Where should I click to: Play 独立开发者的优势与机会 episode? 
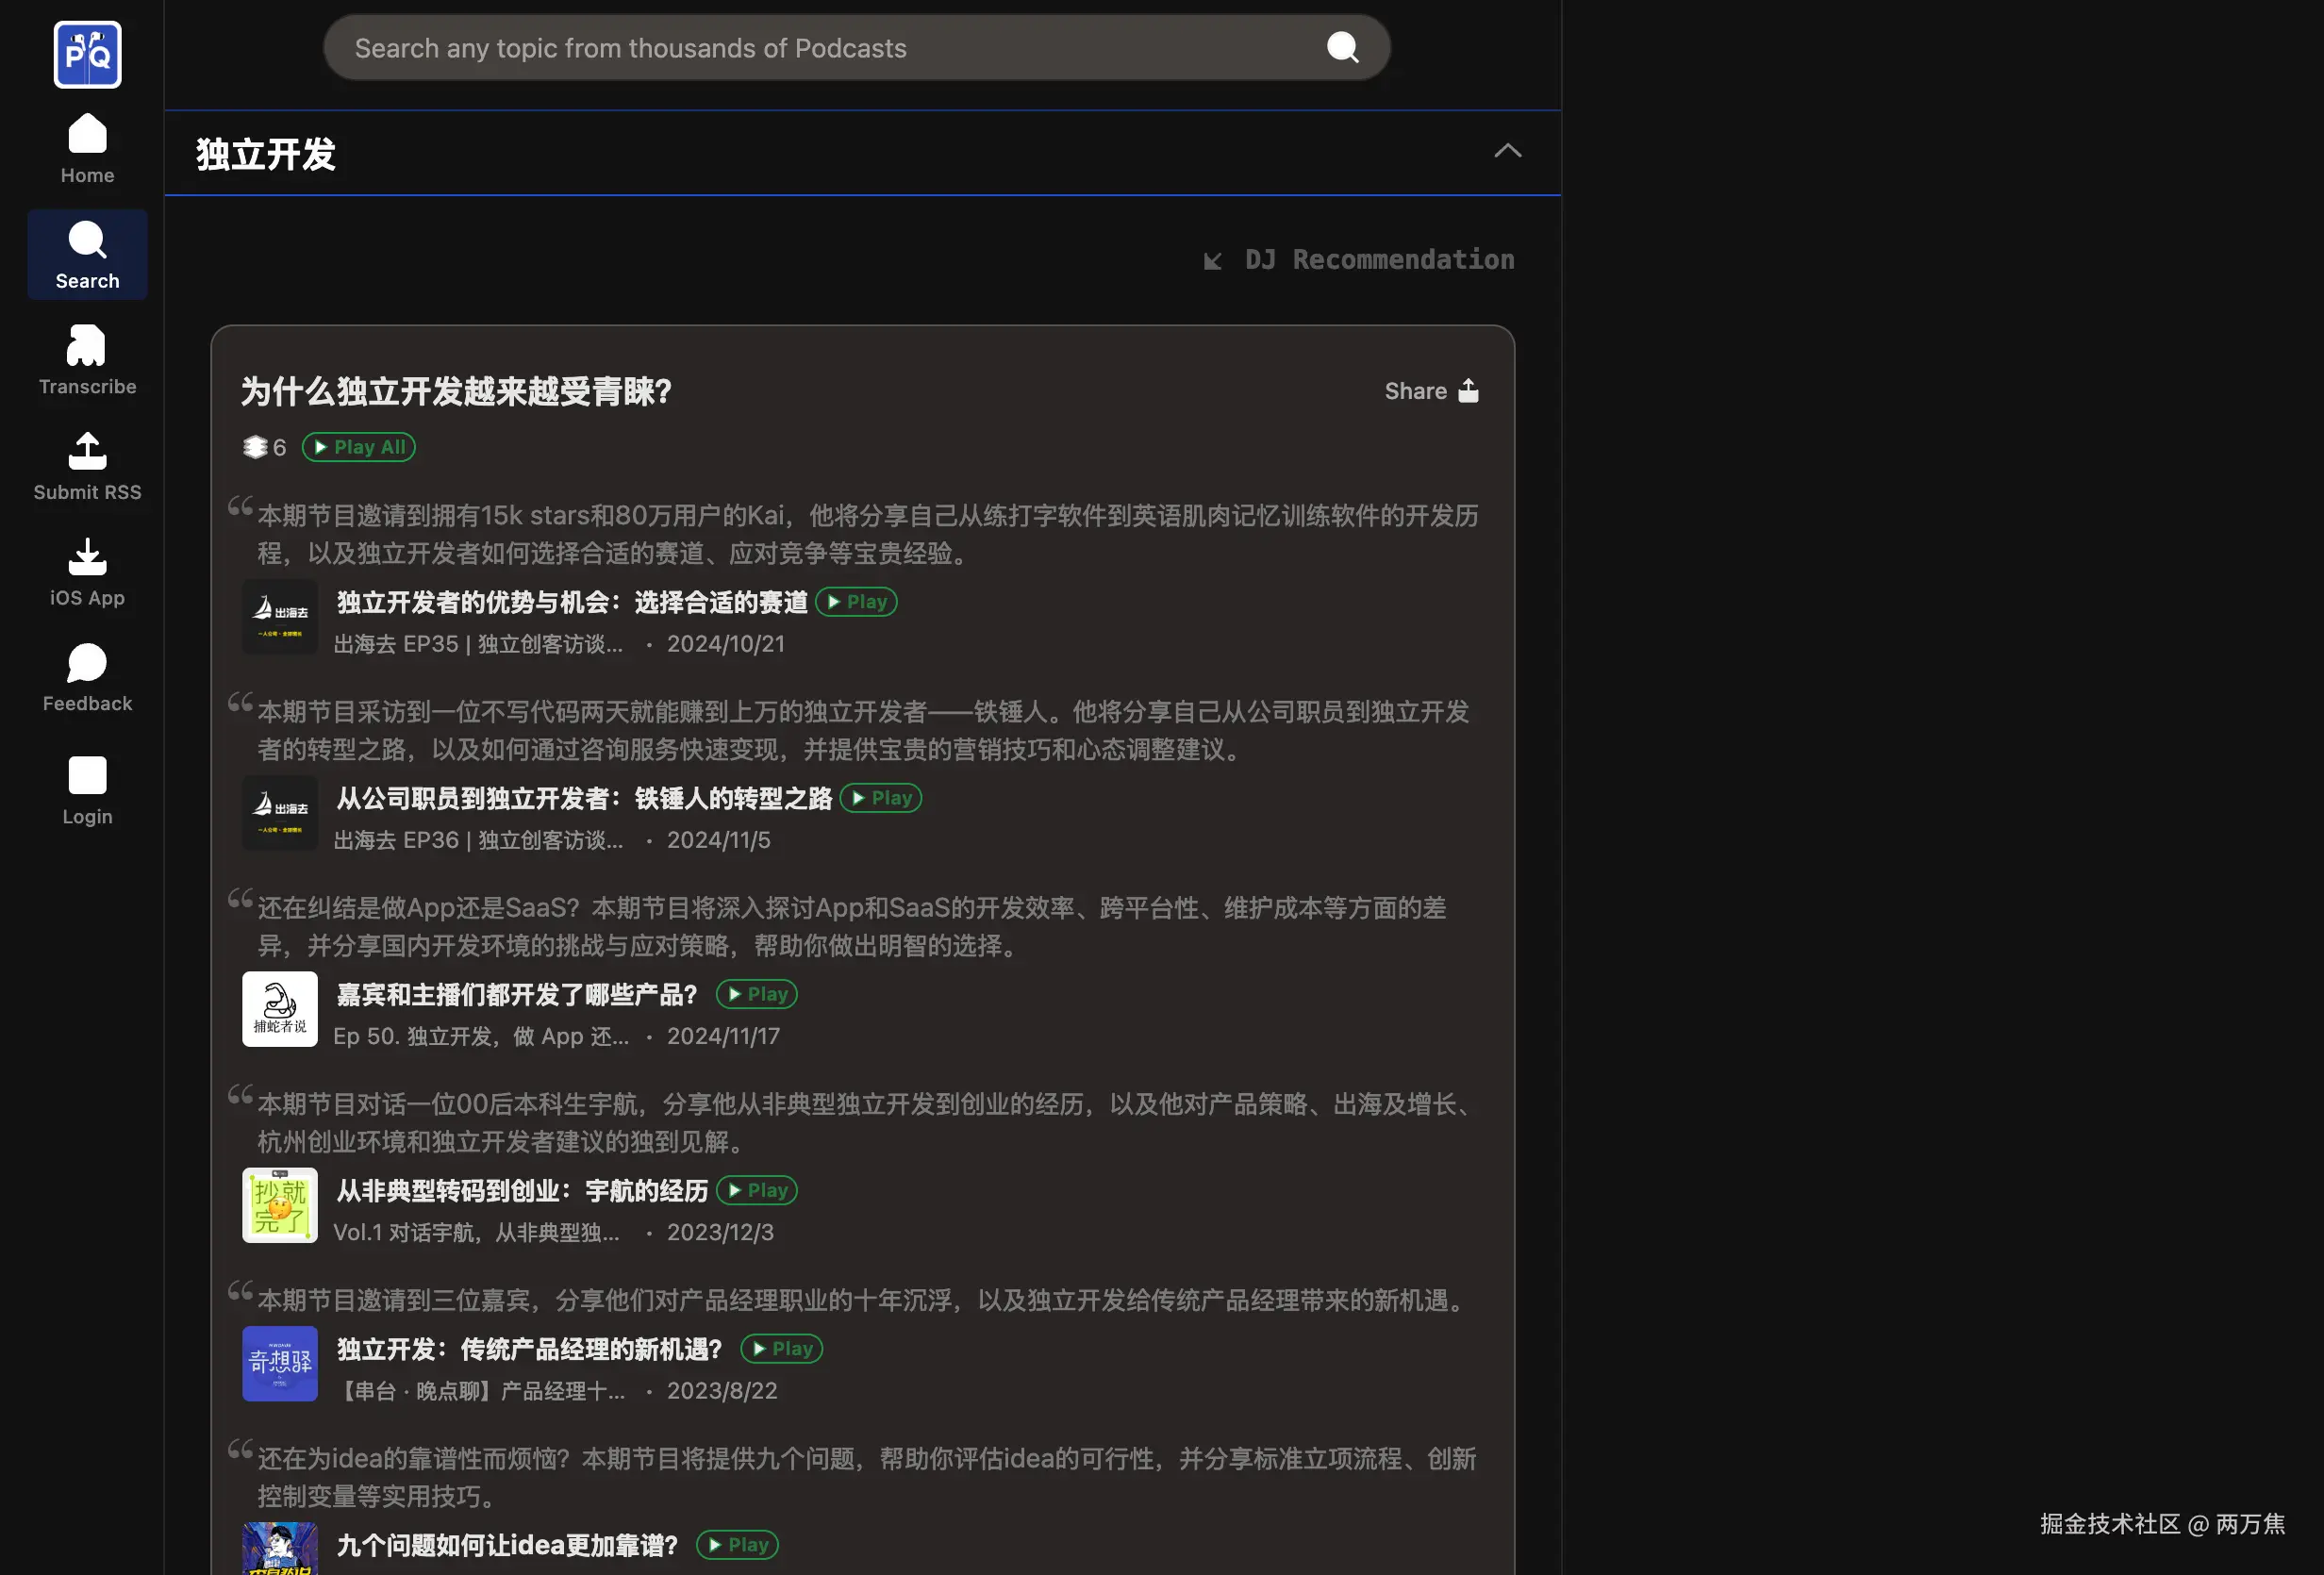(856, 602)
